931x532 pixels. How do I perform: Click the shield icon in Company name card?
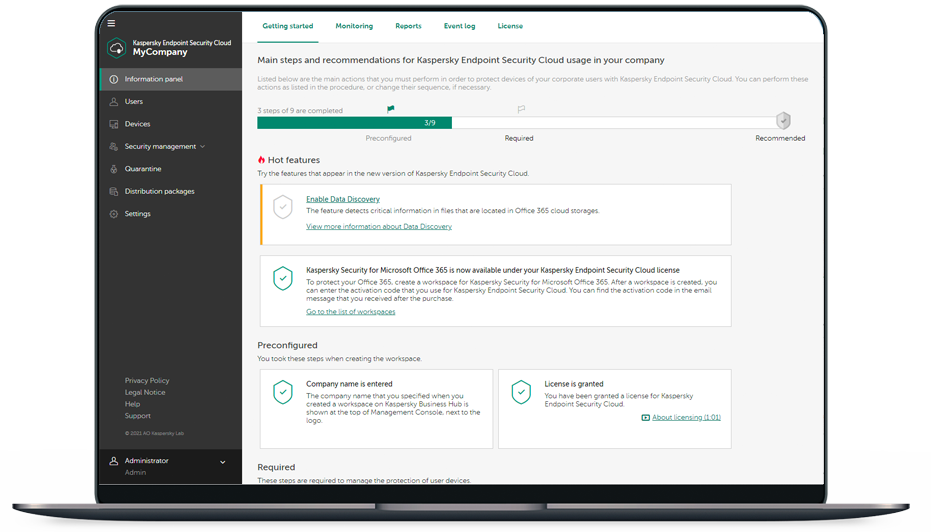pos(283,392)
